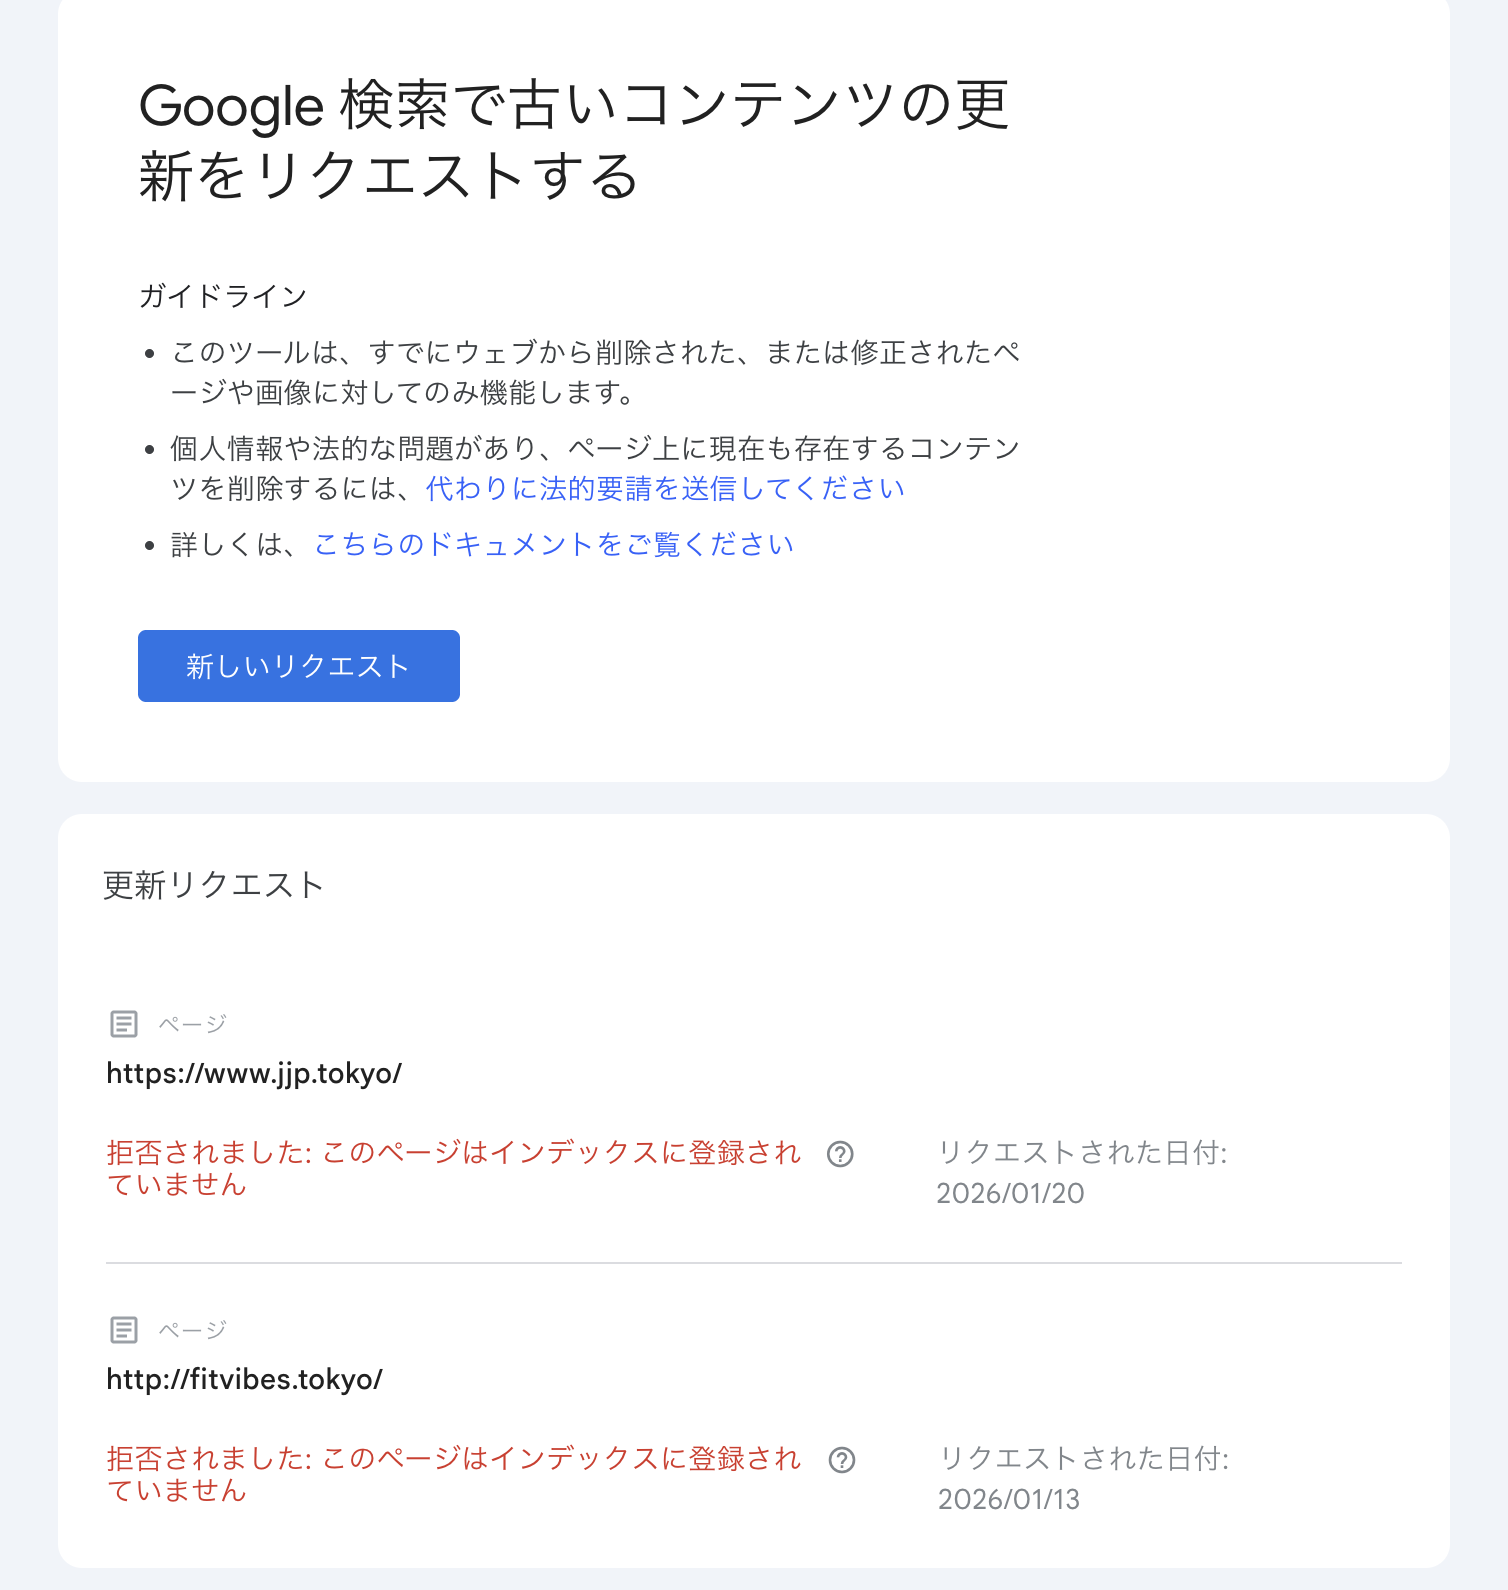Open the help icon next to the fitvibes.tokyo rejection status

[842, 1460]
